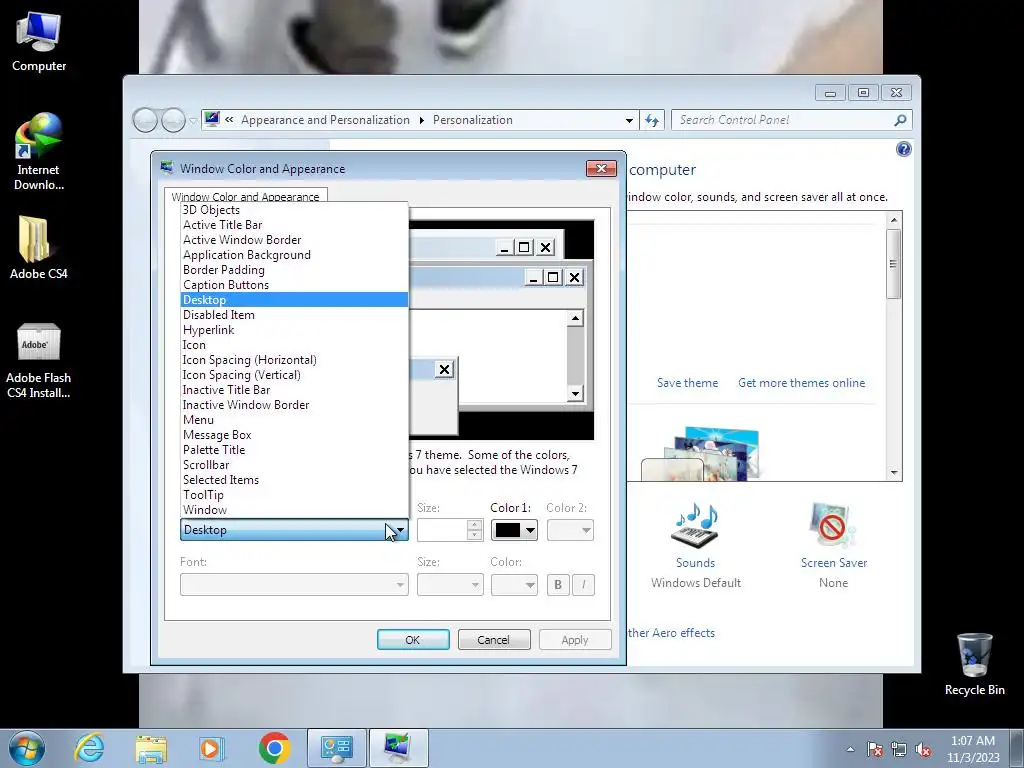Open the Computer desktop icon

point(39,42)
